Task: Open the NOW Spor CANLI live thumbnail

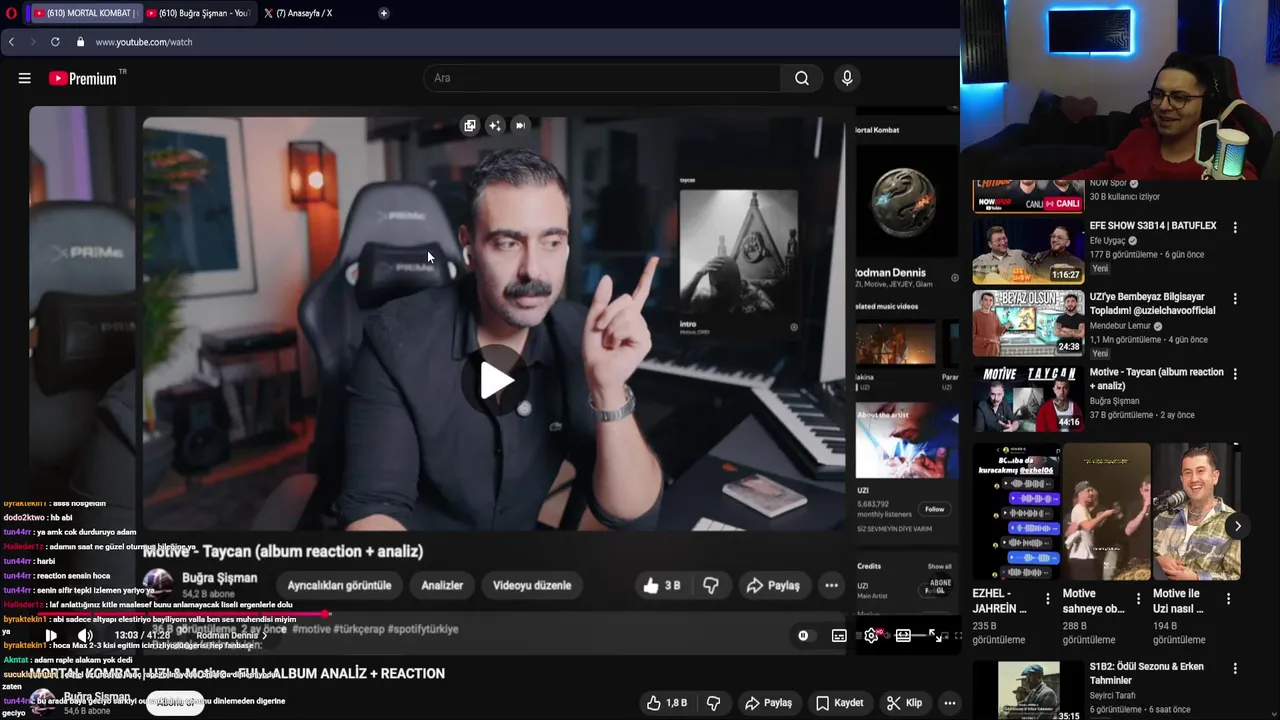Action: (x=1028, y=196)
